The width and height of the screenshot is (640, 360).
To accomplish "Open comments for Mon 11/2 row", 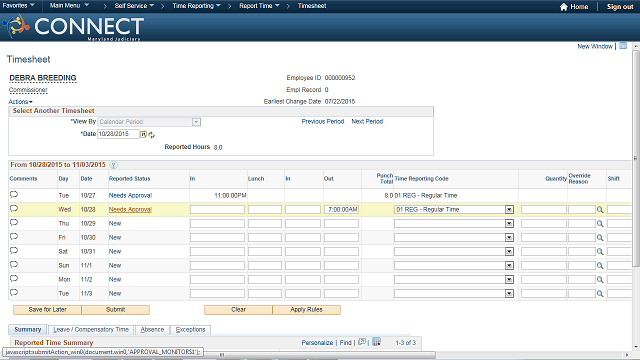I will tap(14, 278).
